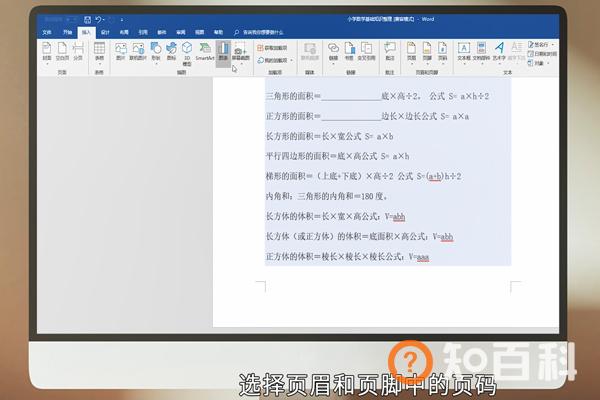Click the line 长方形的面积=长×宽公式
600x400 pixels.
[x=329, y=136]
